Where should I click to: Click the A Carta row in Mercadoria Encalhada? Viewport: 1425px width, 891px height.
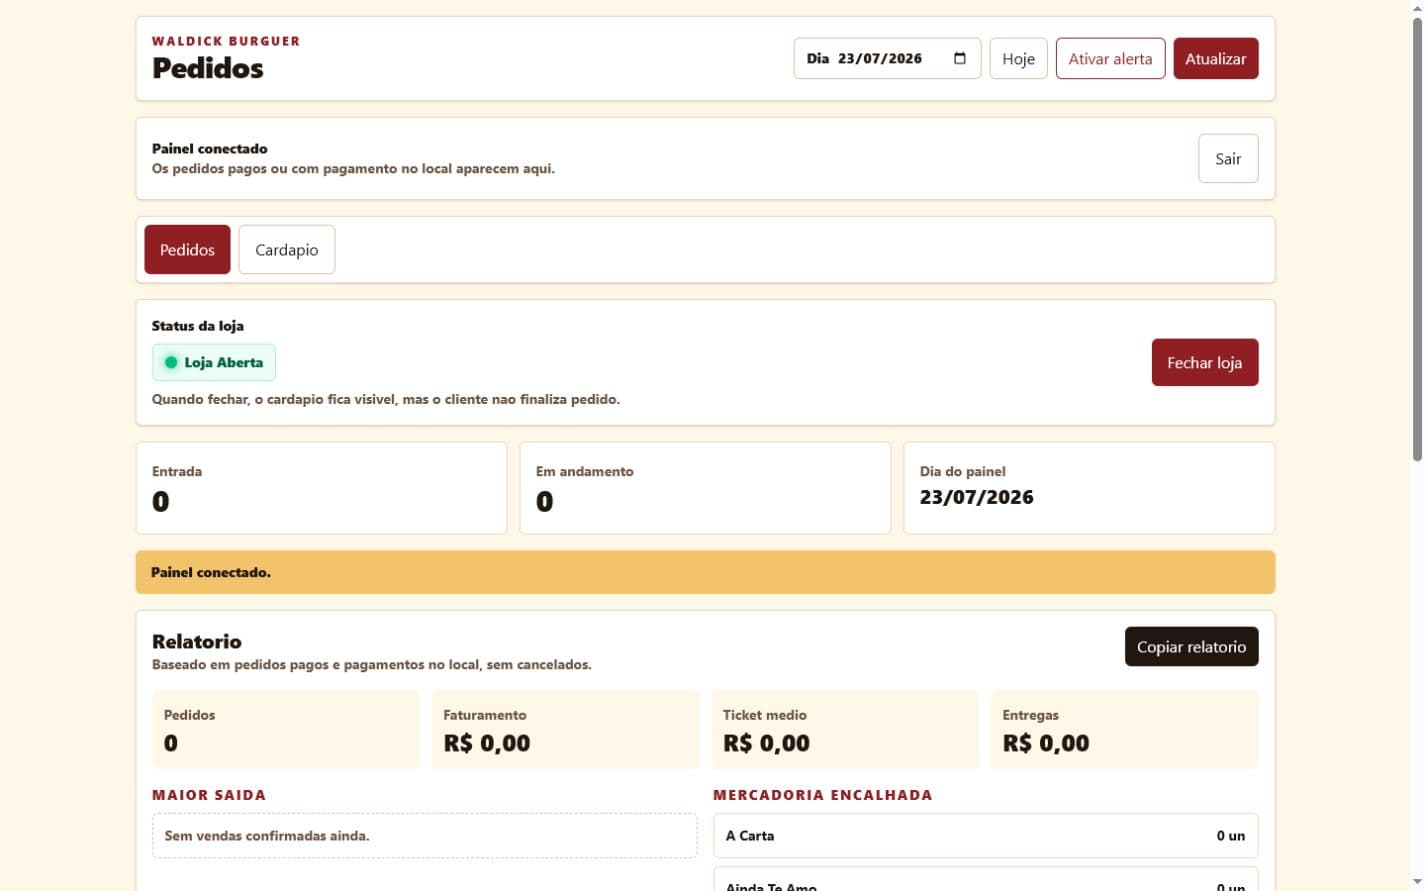pyautogui.click(x=985, y=835)
